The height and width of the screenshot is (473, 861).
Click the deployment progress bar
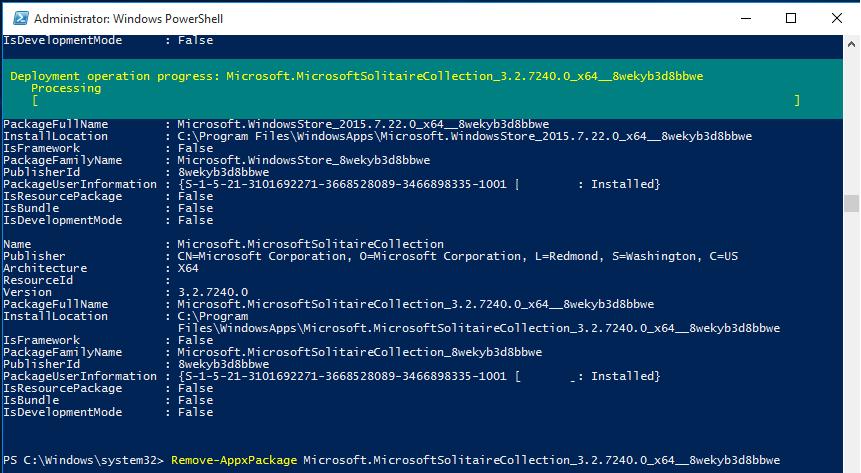416,100
